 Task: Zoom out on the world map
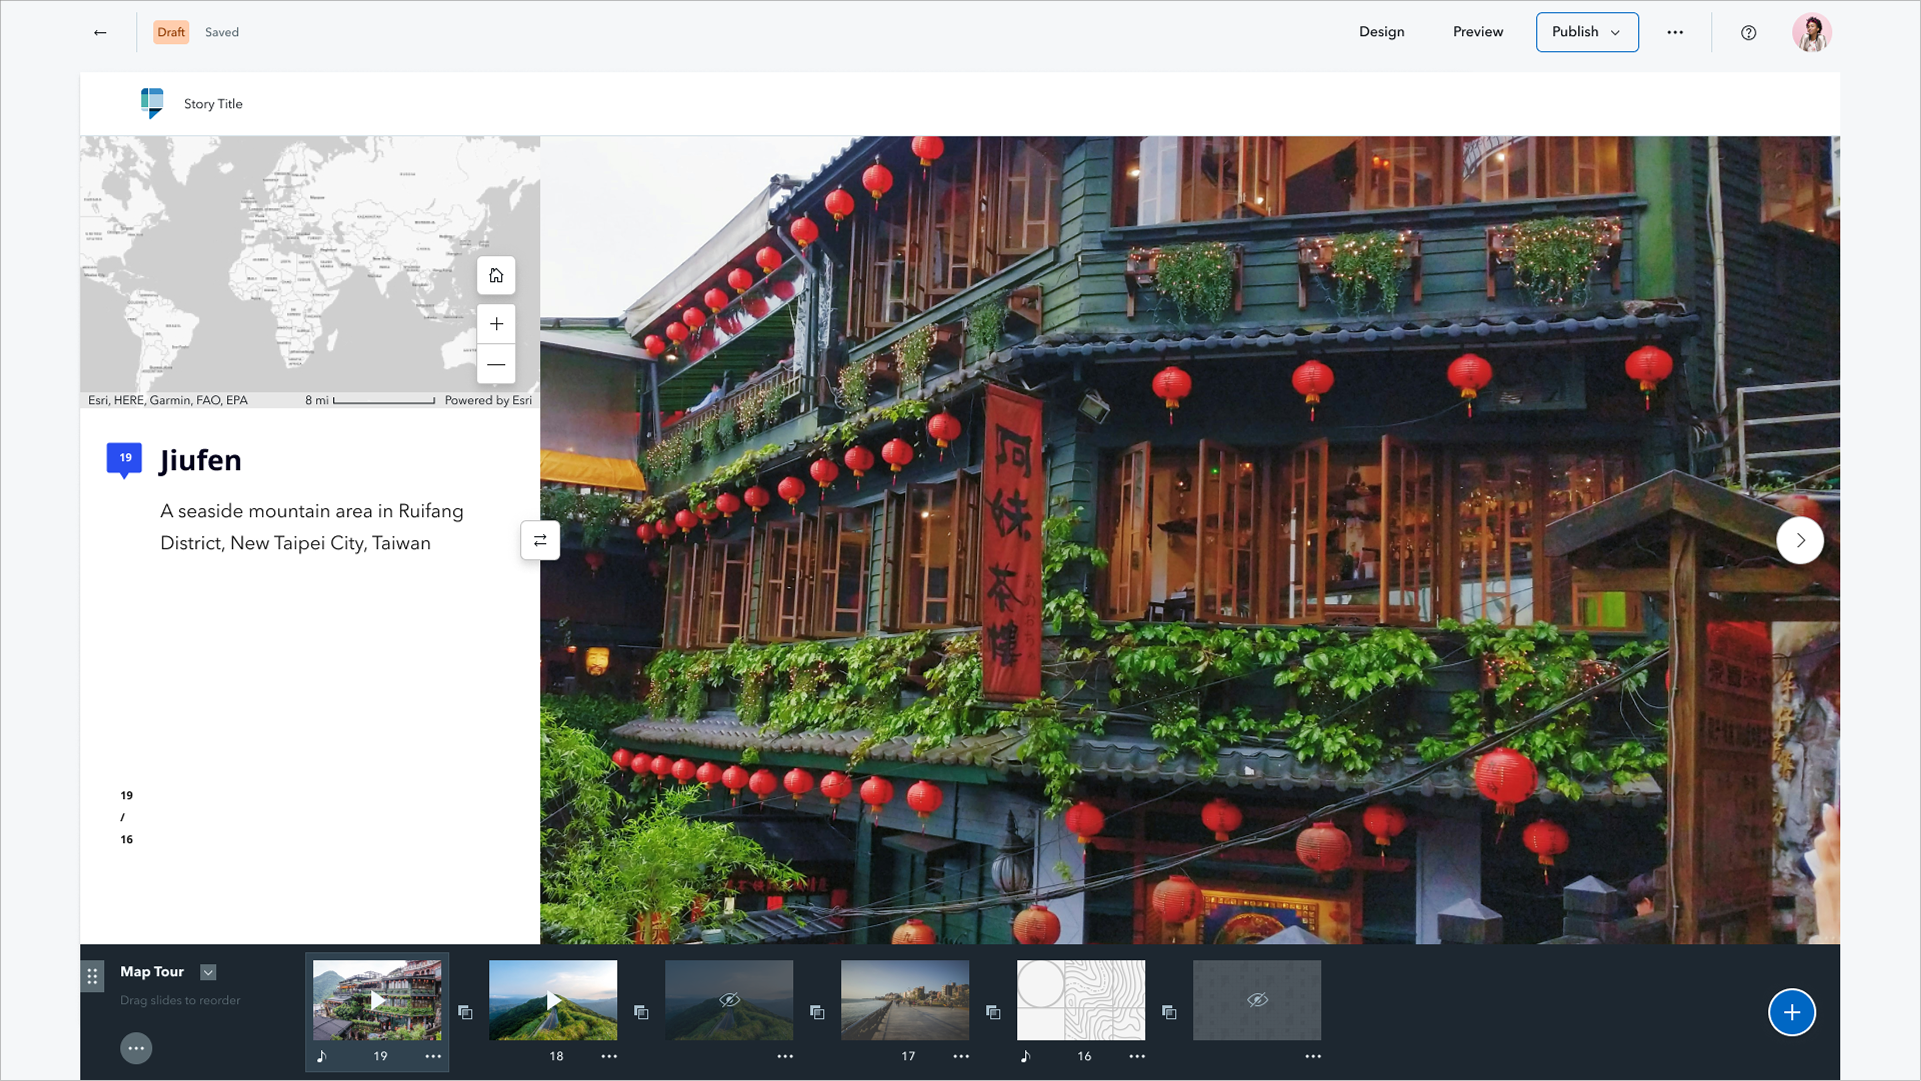496,365
